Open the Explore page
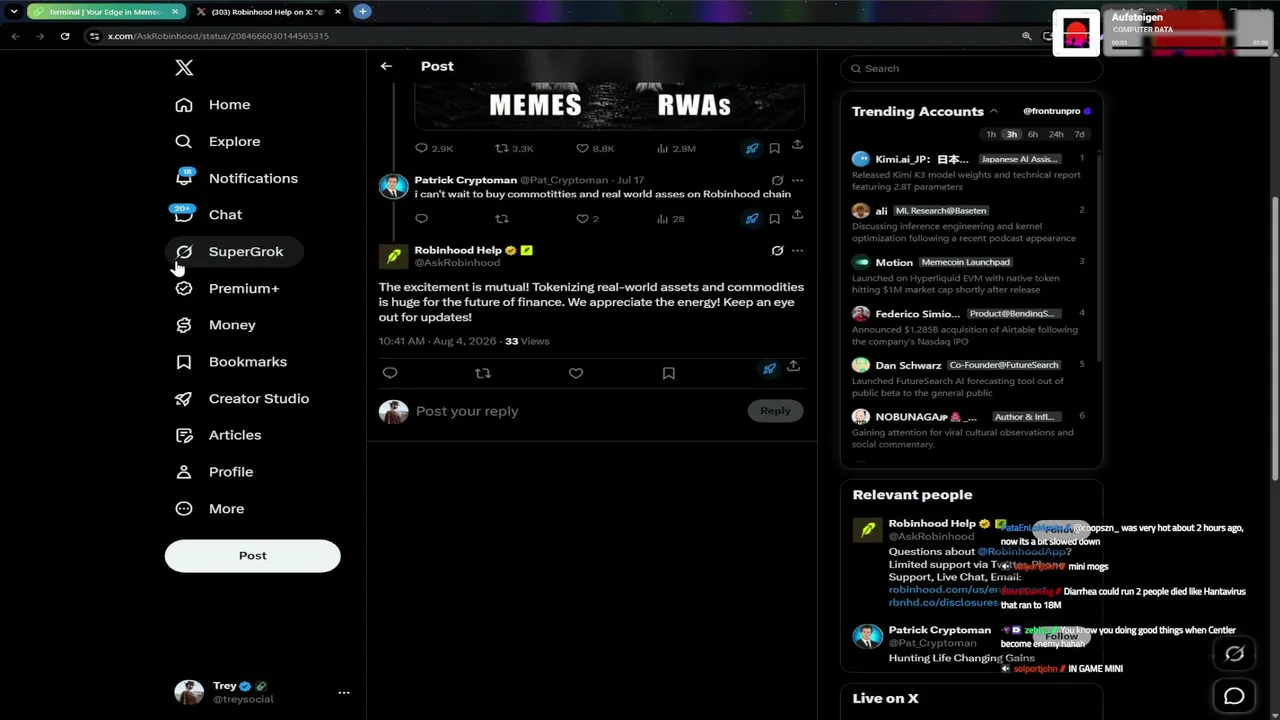The image size is (1280, 720). pos(218,142)
